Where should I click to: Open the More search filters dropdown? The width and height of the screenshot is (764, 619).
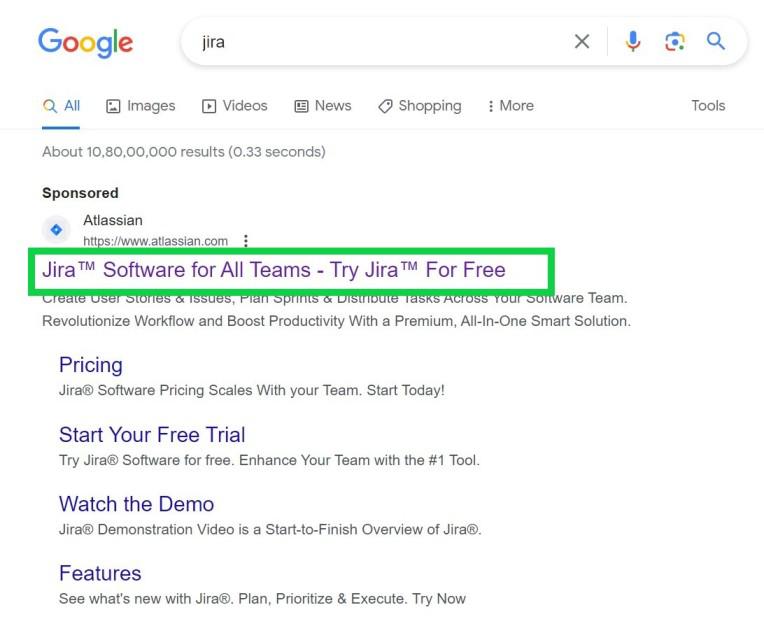[510, 106]
